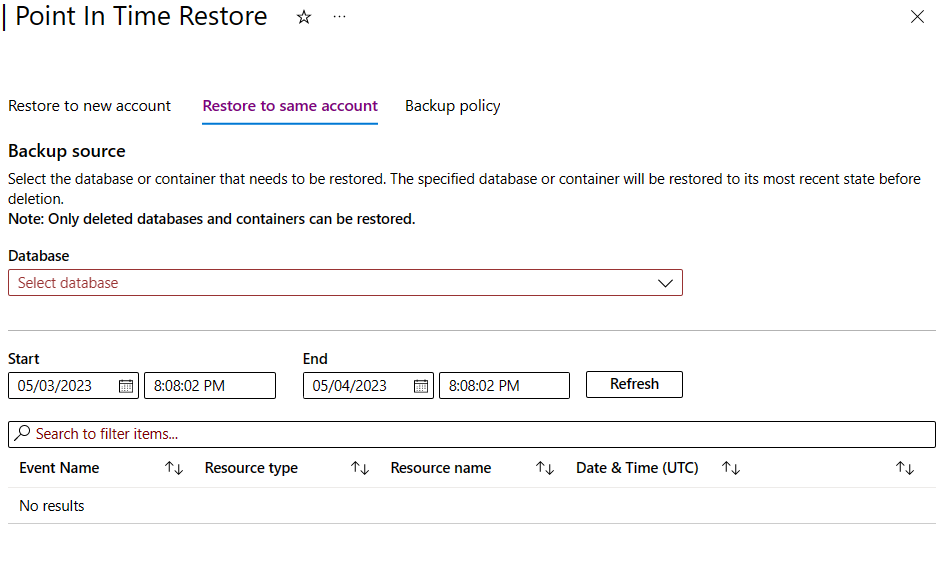Sort by Date & Time (UTC) arrows
The image size is (952, 586).
(730, 468)
